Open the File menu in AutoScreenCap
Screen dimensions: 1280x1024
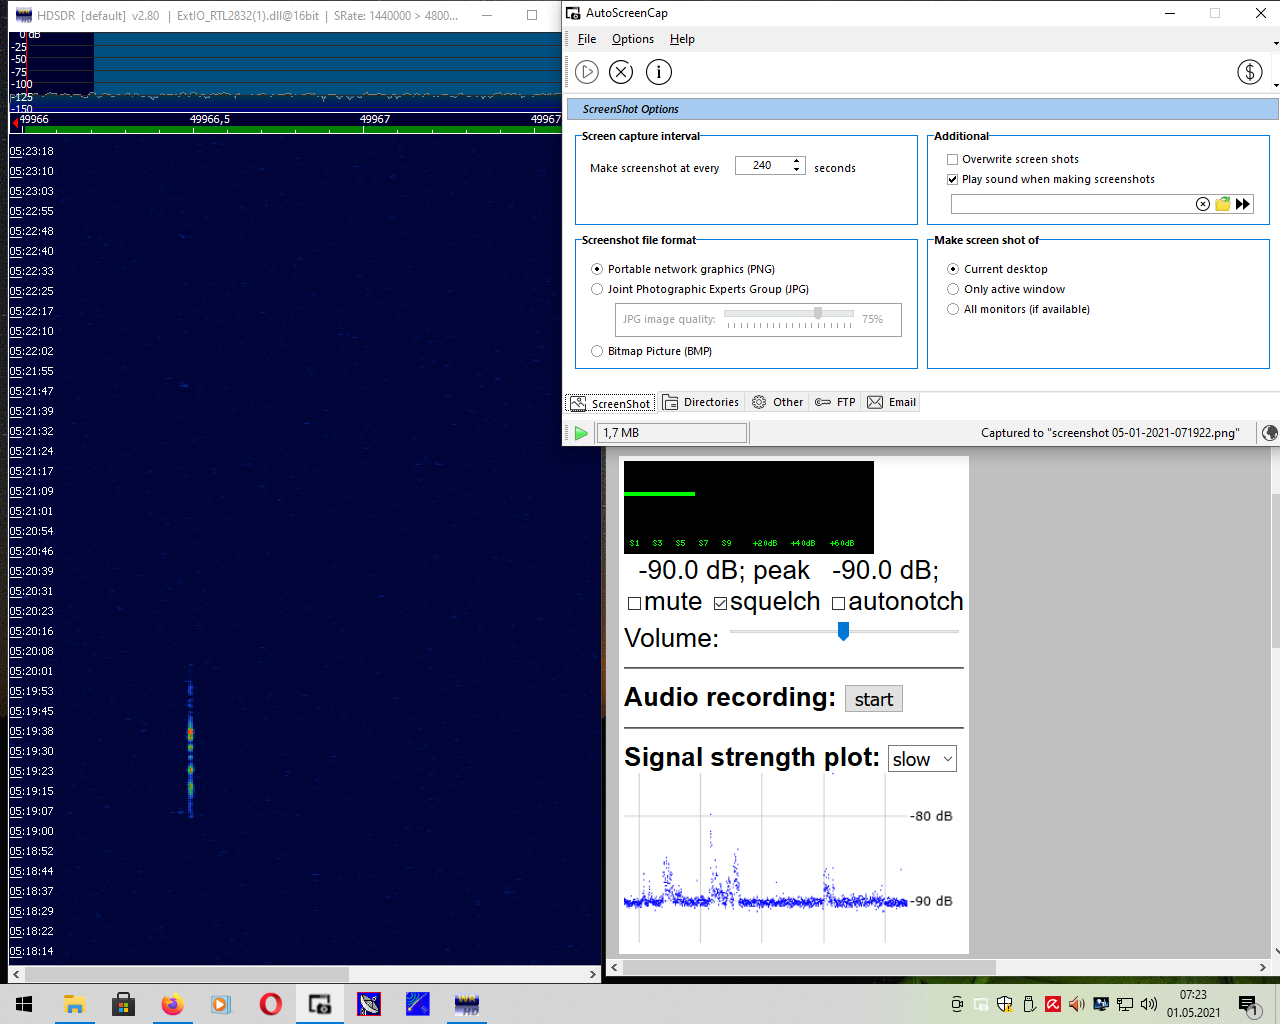point(587,39)
